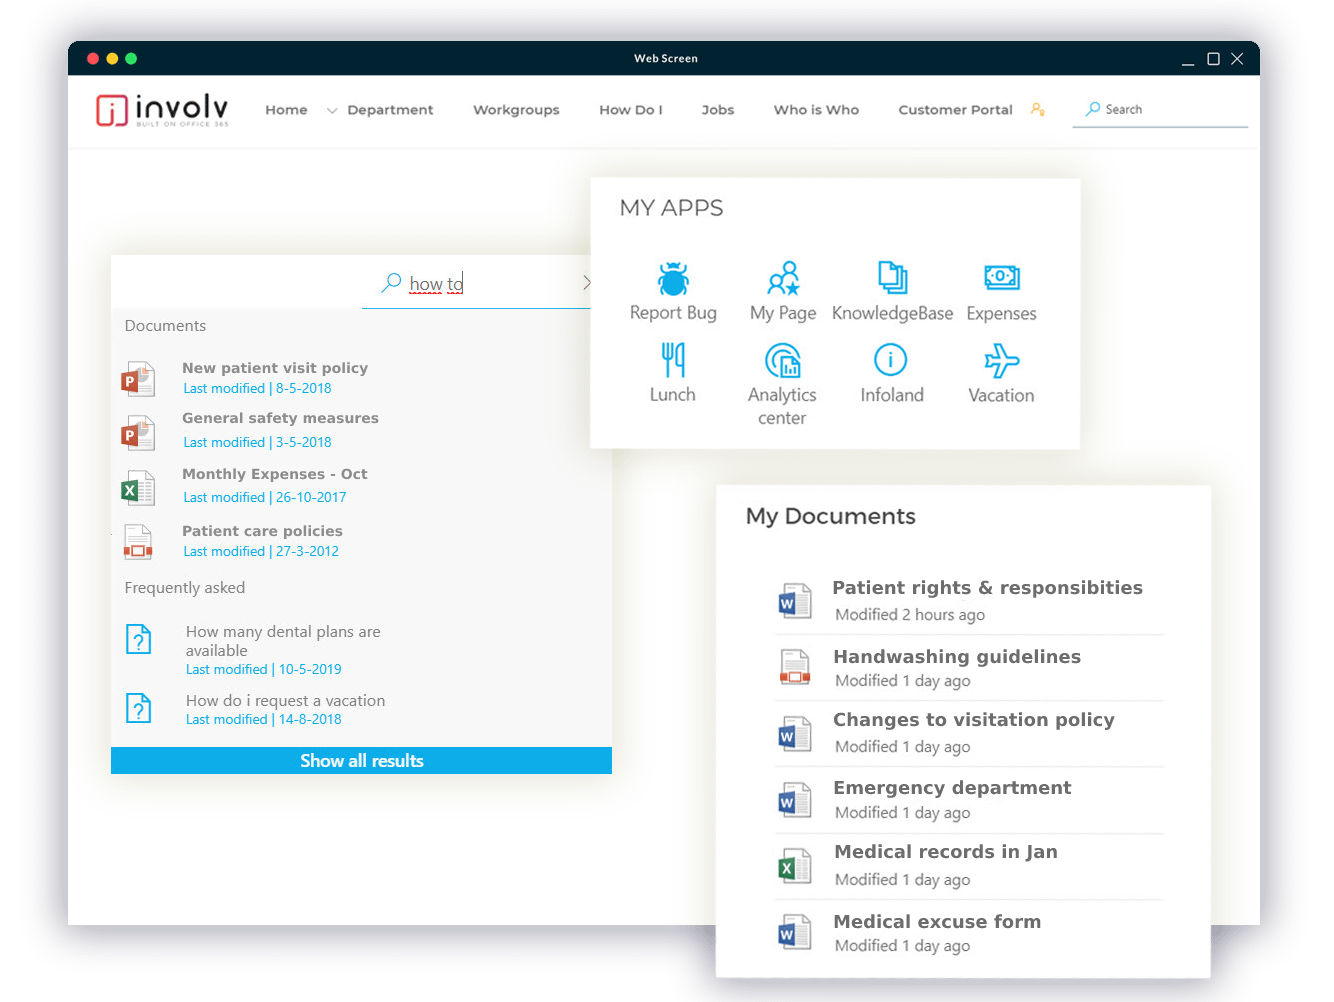The image size is (1334, 1002).
Task: Select the Lunch app icon
Action: point(672,372)
